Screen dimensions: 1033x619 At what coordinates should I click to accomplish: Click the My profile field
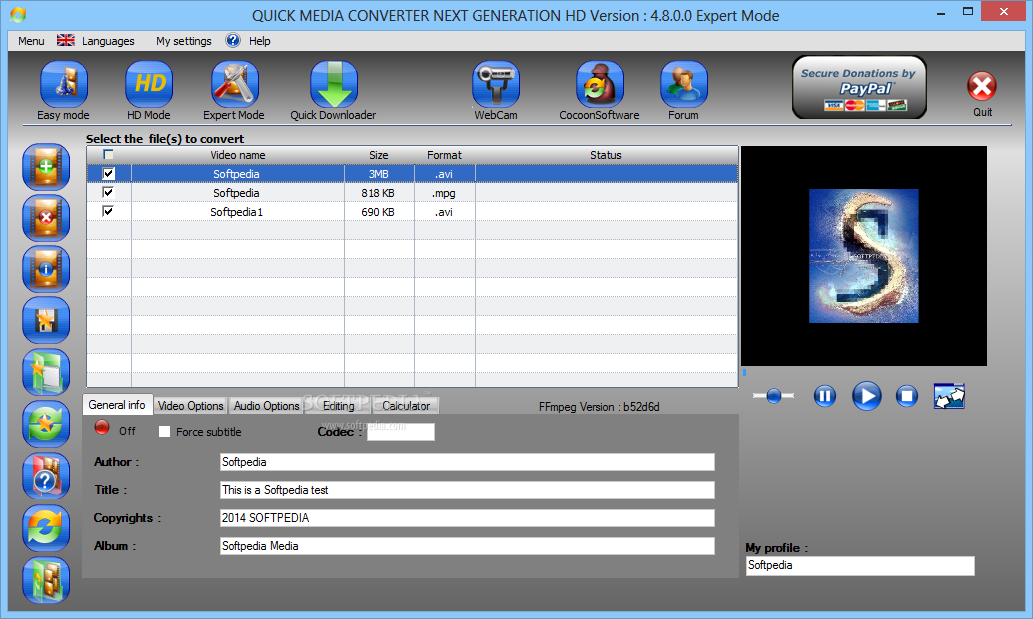[860, 566]
